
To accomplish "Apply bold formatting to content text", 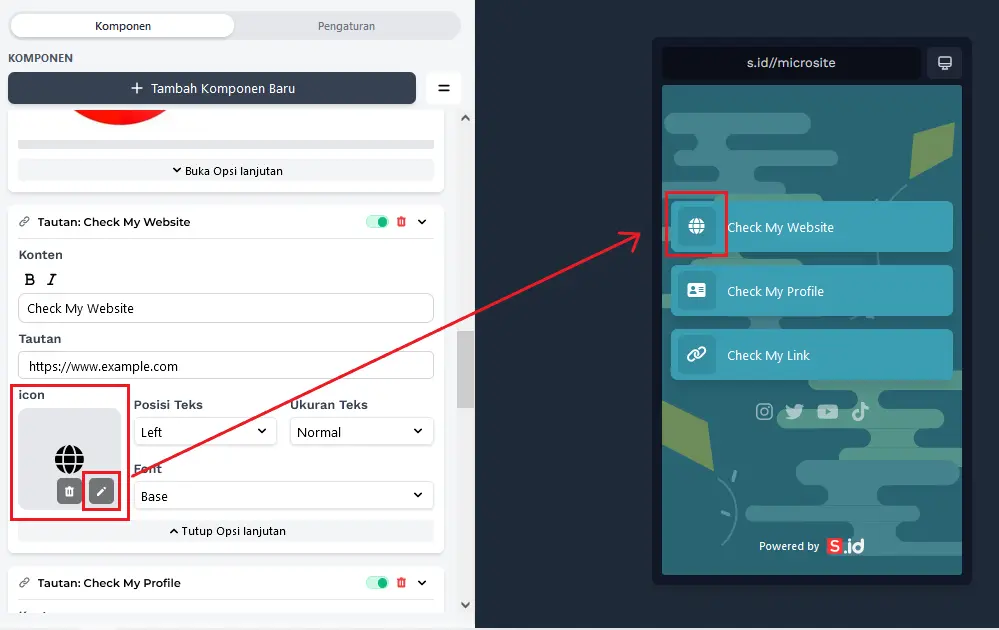I will pos(30,280).
